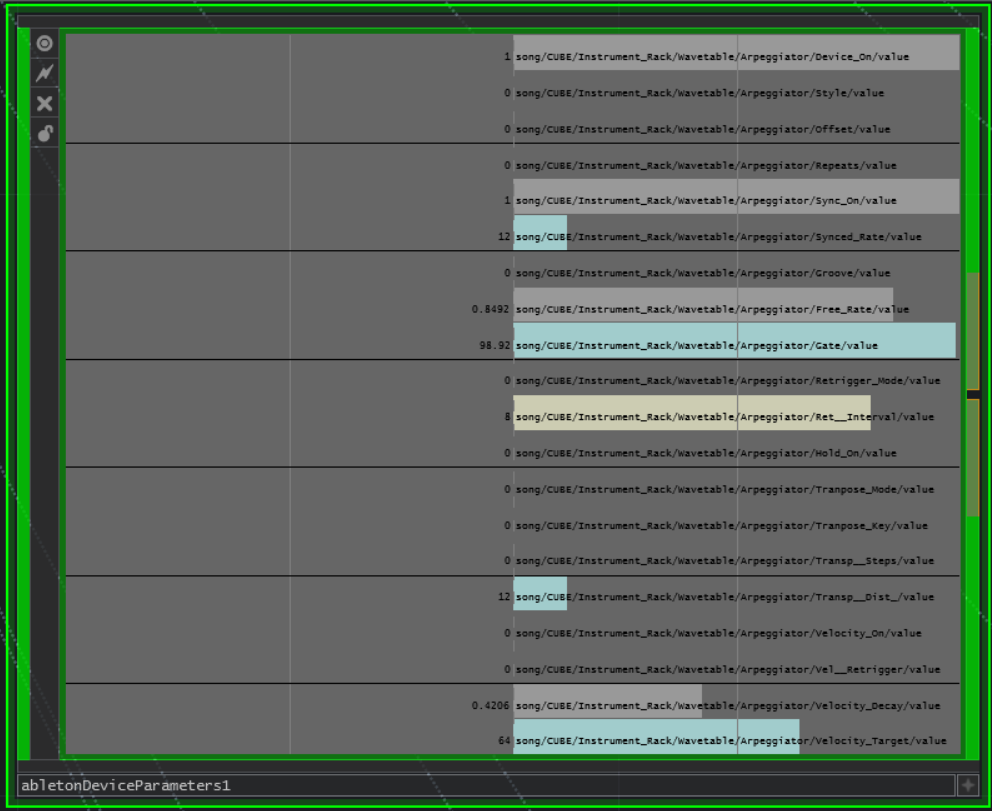This screenshot has height=811, width=992.
Task: Select the Transp__Steps/value channel
Action: [x=724, y=560]
